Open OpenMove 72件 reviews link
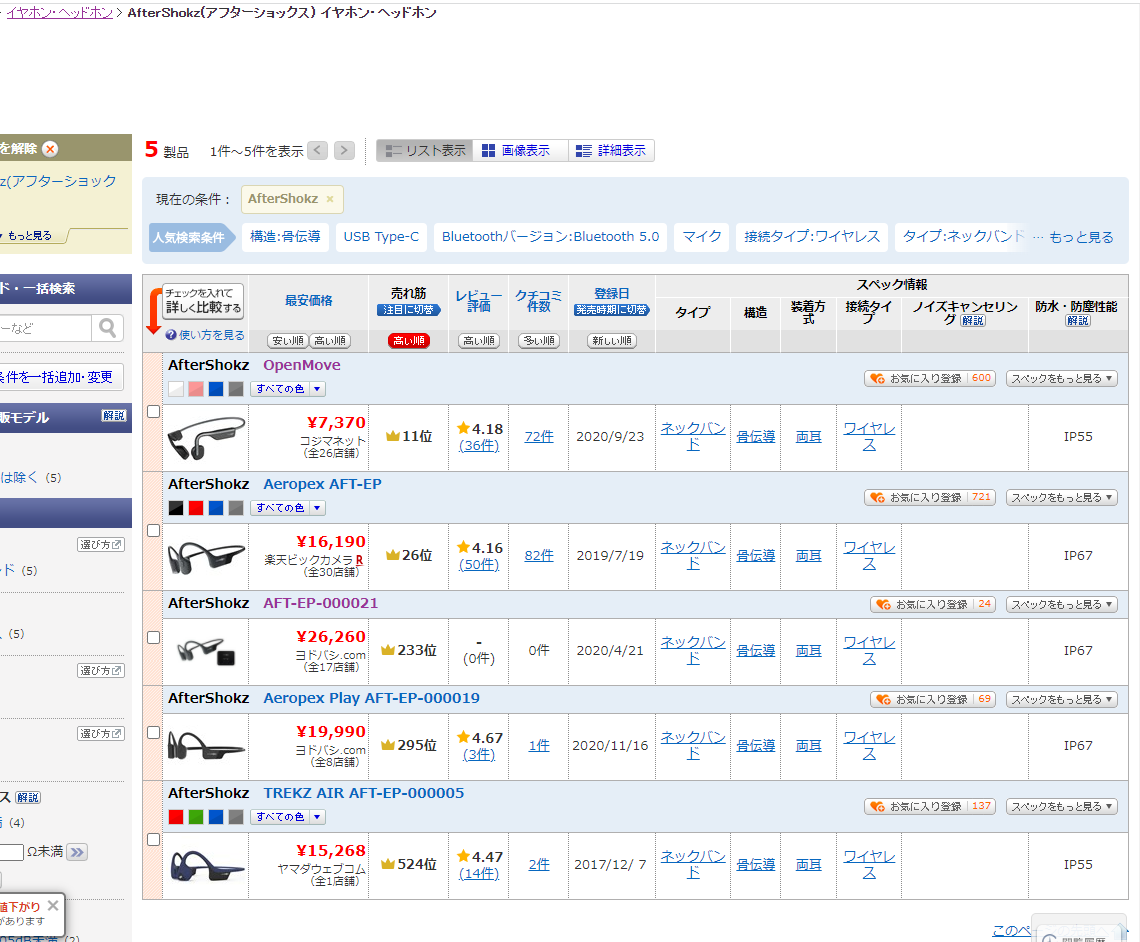1140x942 pixels. (x=539, y=436)
